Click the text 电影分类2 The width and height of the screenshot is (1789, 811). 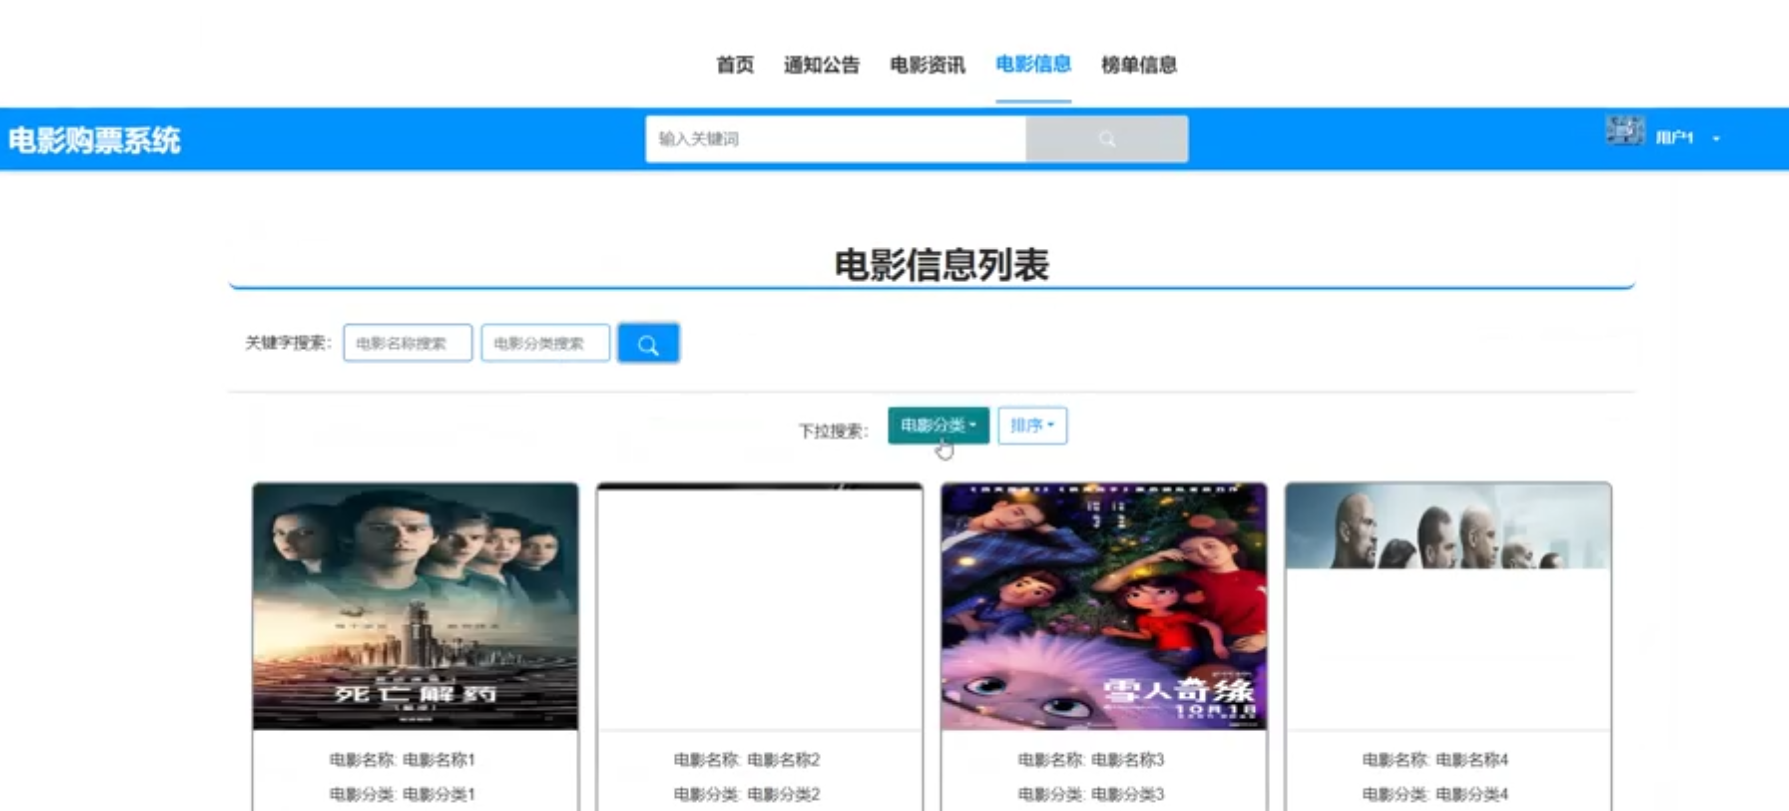784,794
